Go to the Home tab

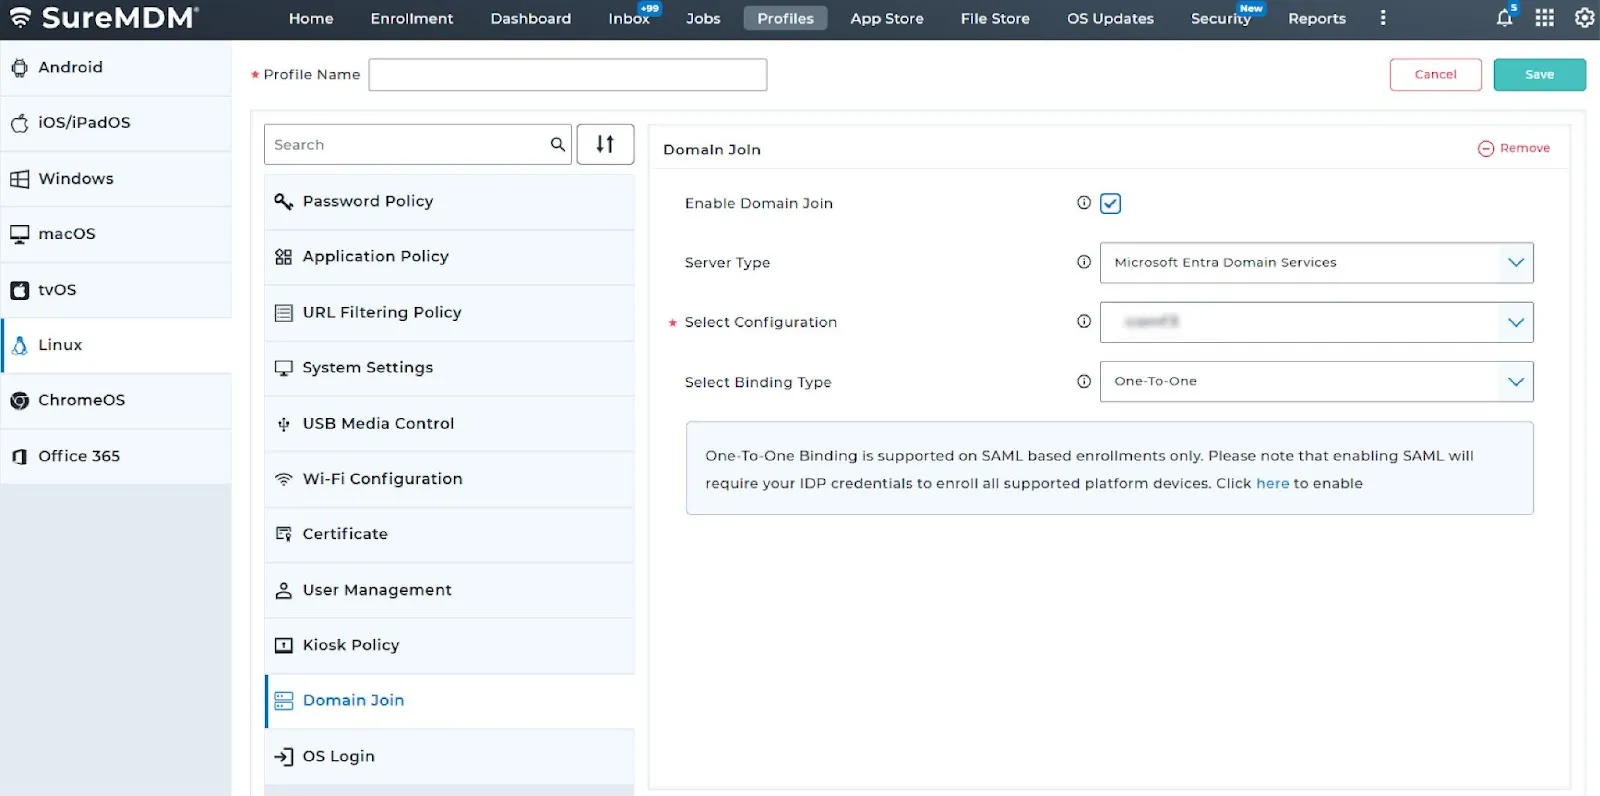311,18
